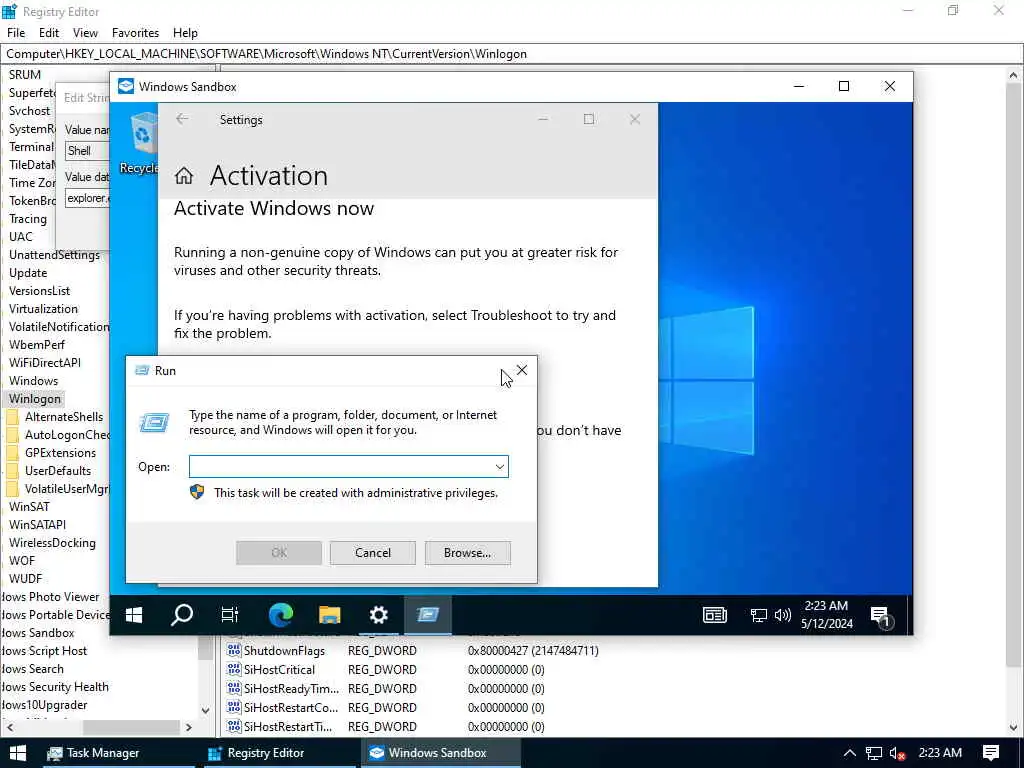1024x768 pixels.
Task: Click the sandbox volume icon
Action: click(782, 615)
